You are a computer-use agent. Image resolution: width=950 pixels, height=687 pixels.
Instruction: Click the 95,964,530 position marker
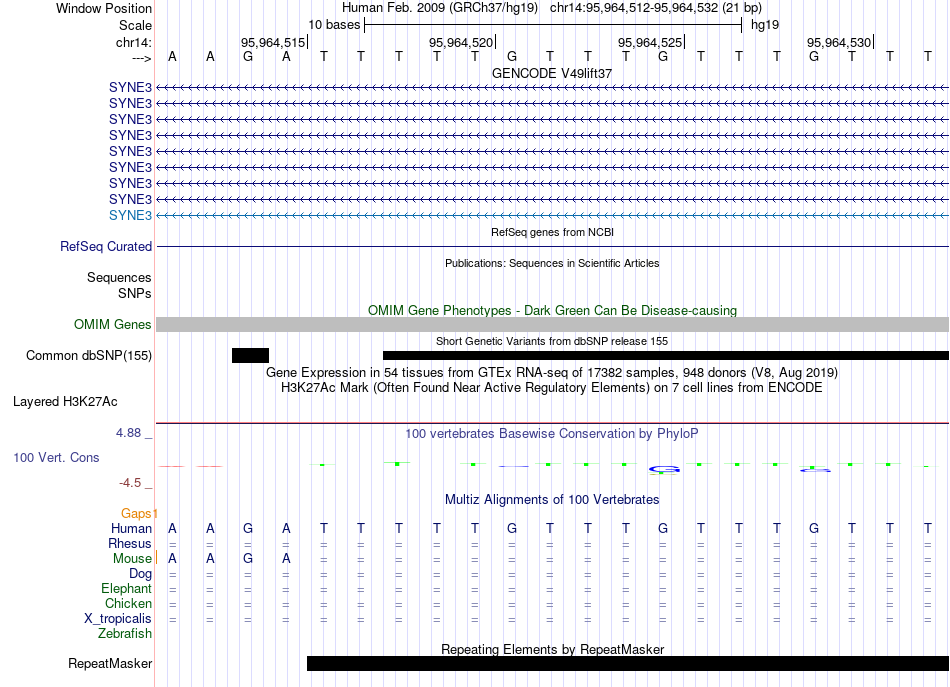click(x=840, y=42)
